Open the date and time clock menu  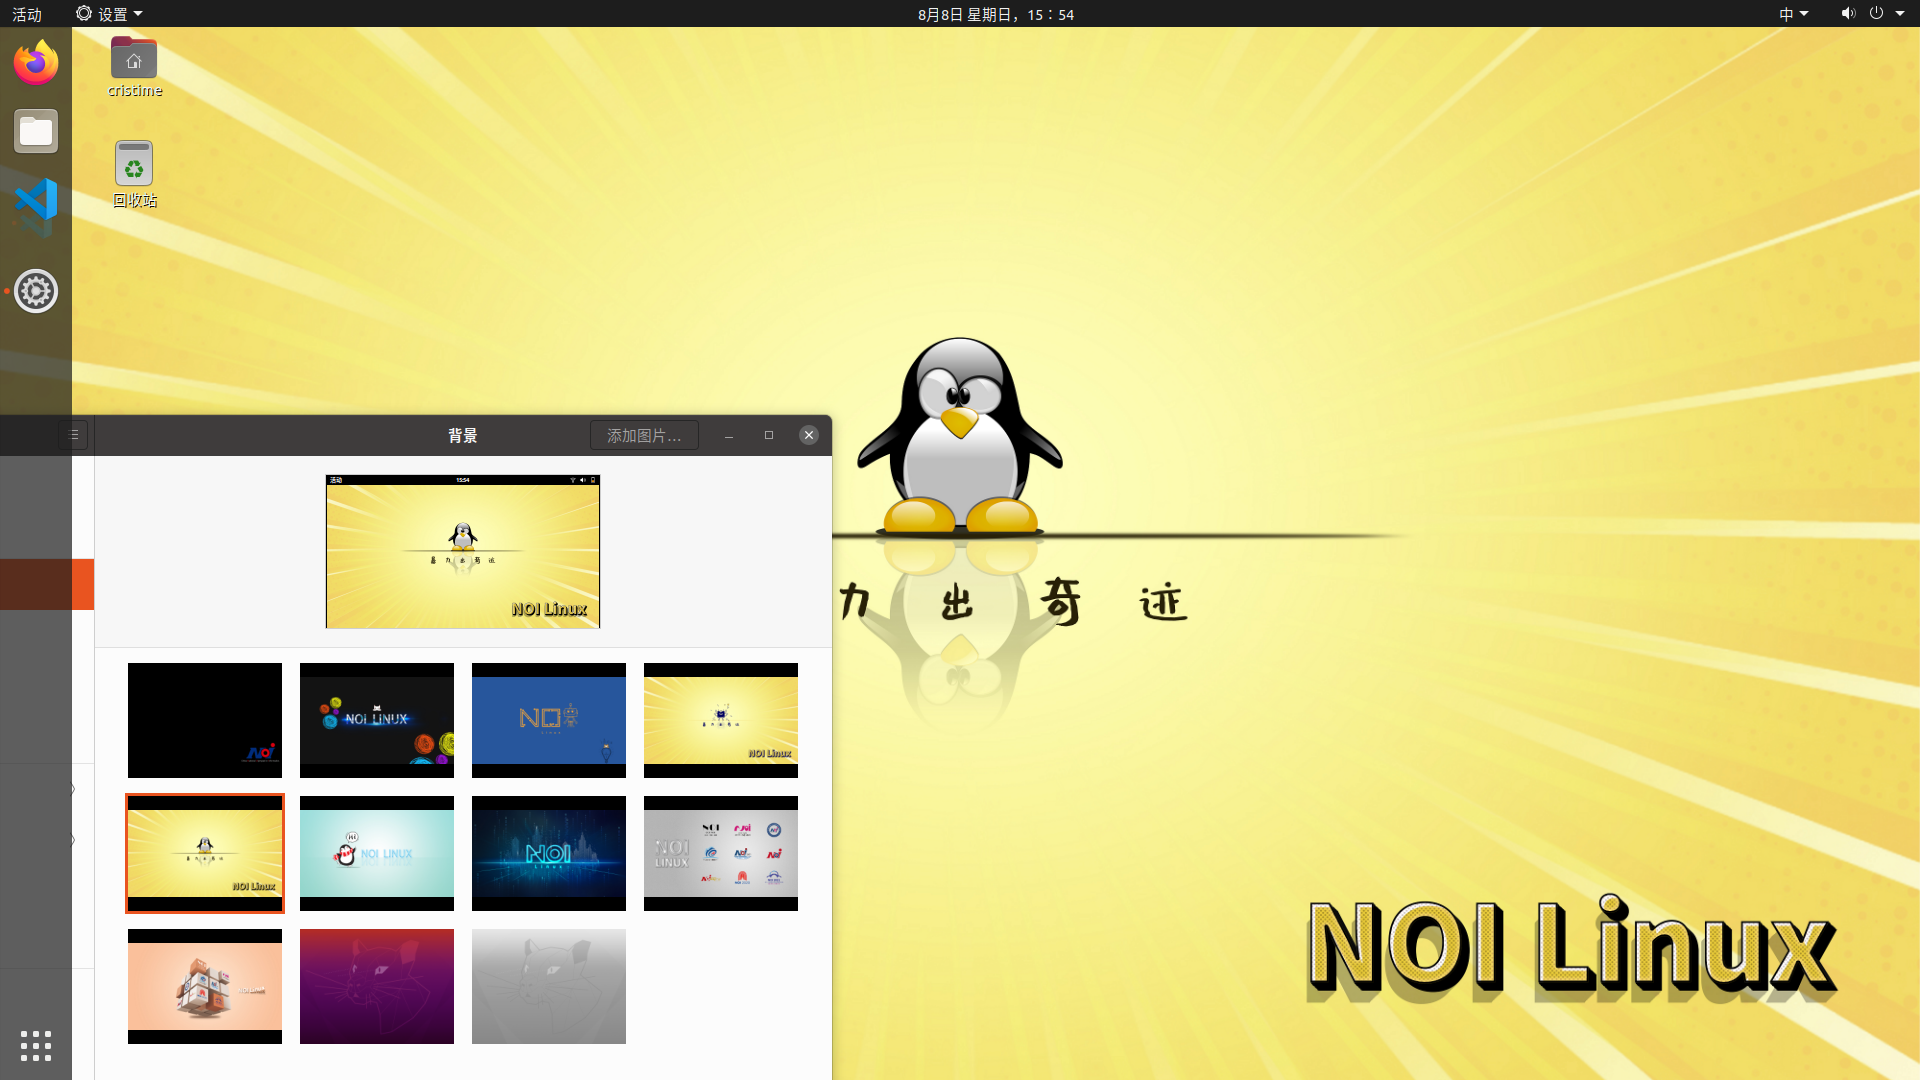996,14
